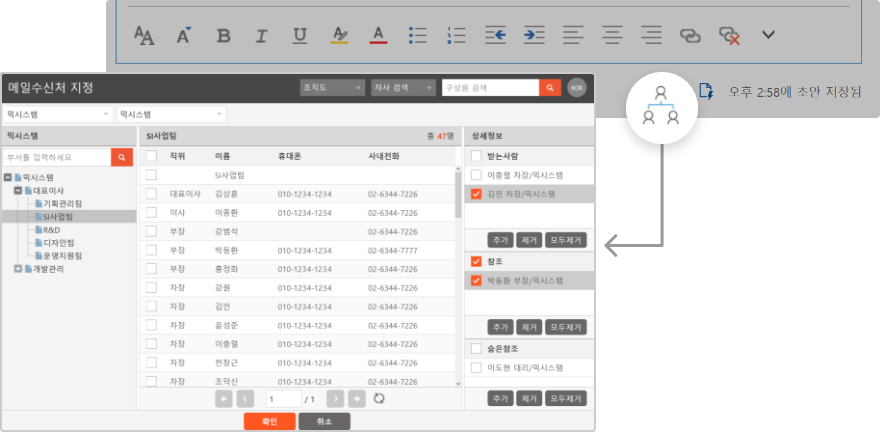Click the 취소 button
Image resolution: width=880 pixels, height=432 pixels.
click(x=324, y=421)
